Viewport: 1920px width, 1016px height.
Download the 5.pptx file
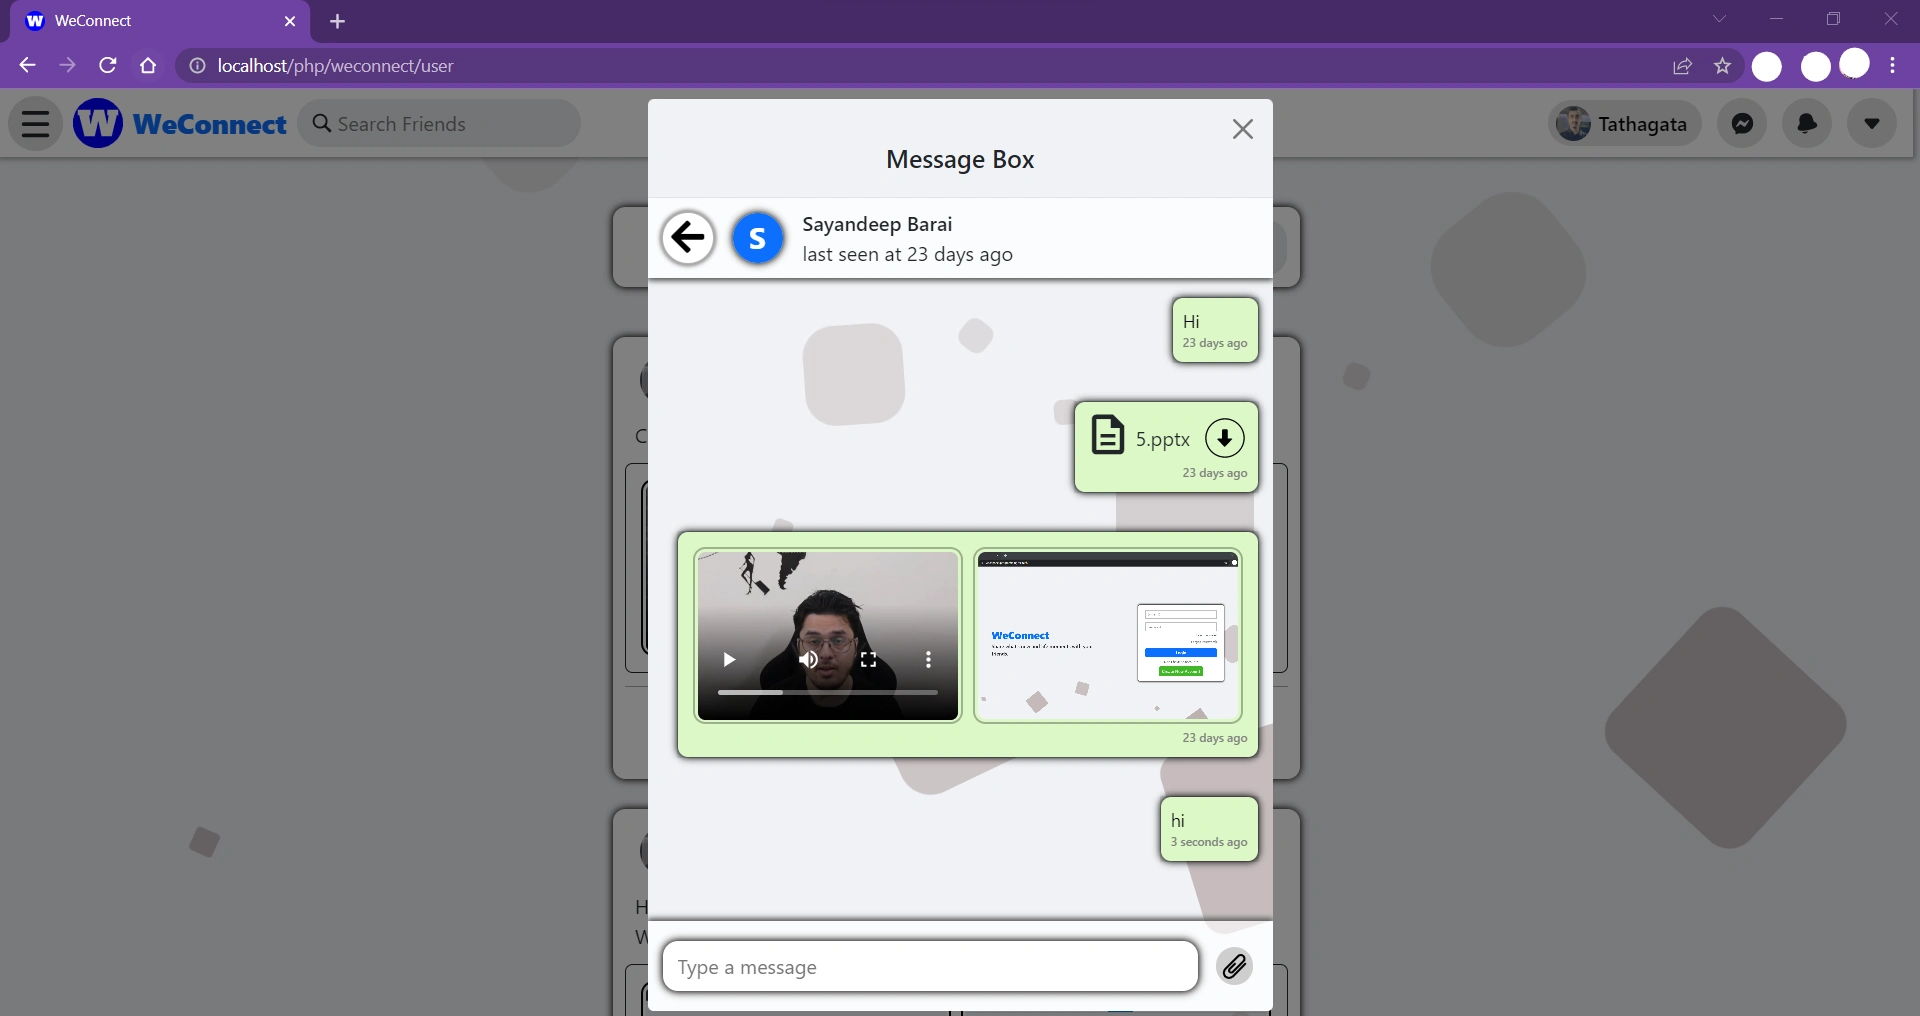1224,438
